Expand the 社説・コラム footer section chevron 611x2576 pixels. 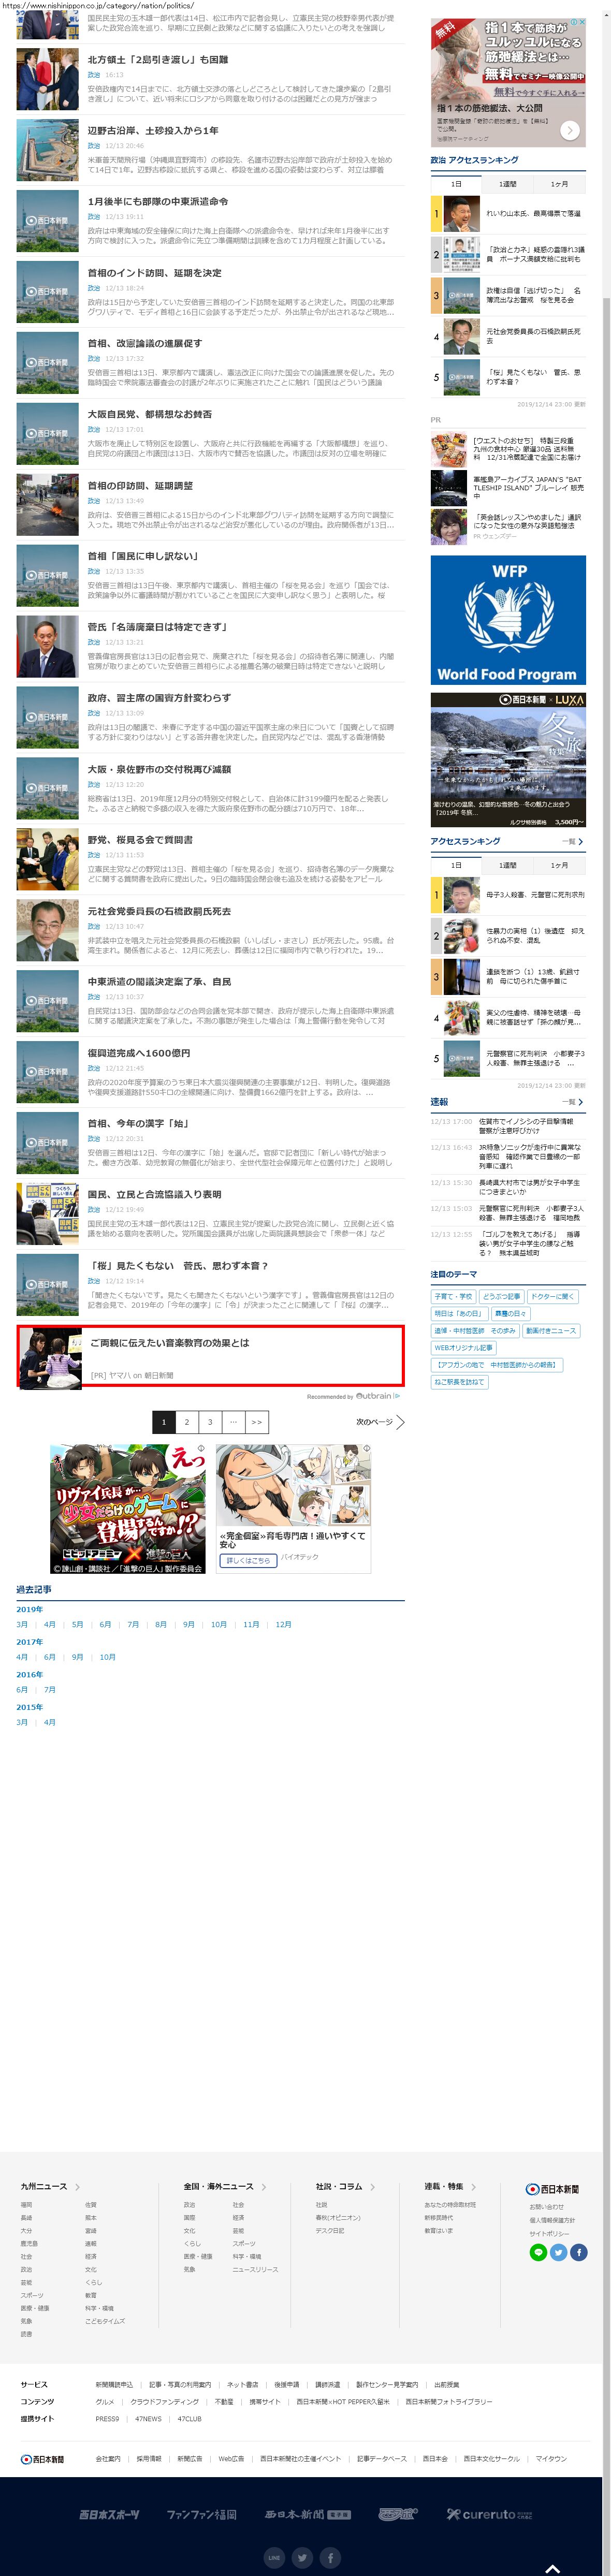click(372, 2187)
